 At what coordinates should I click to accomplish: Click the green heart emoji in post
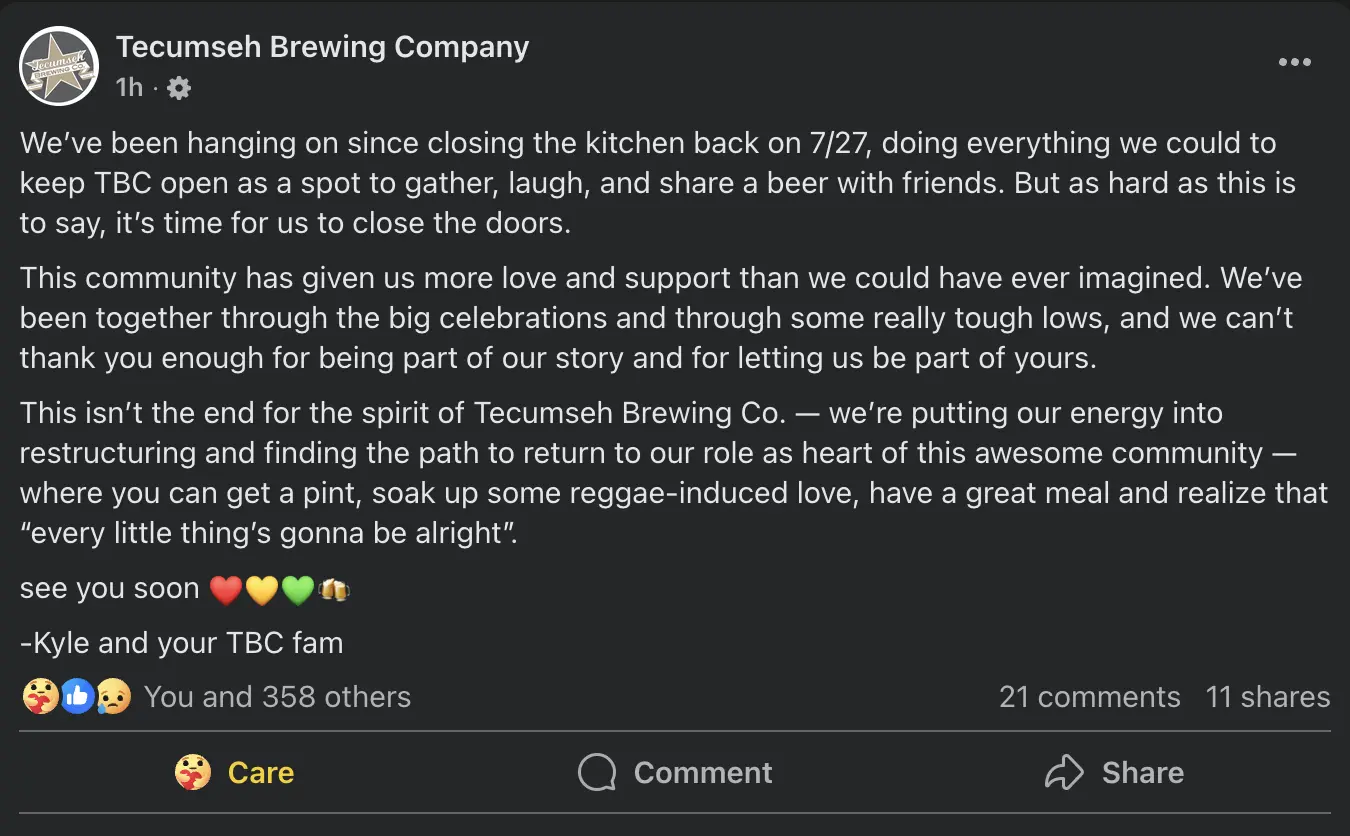298,590
